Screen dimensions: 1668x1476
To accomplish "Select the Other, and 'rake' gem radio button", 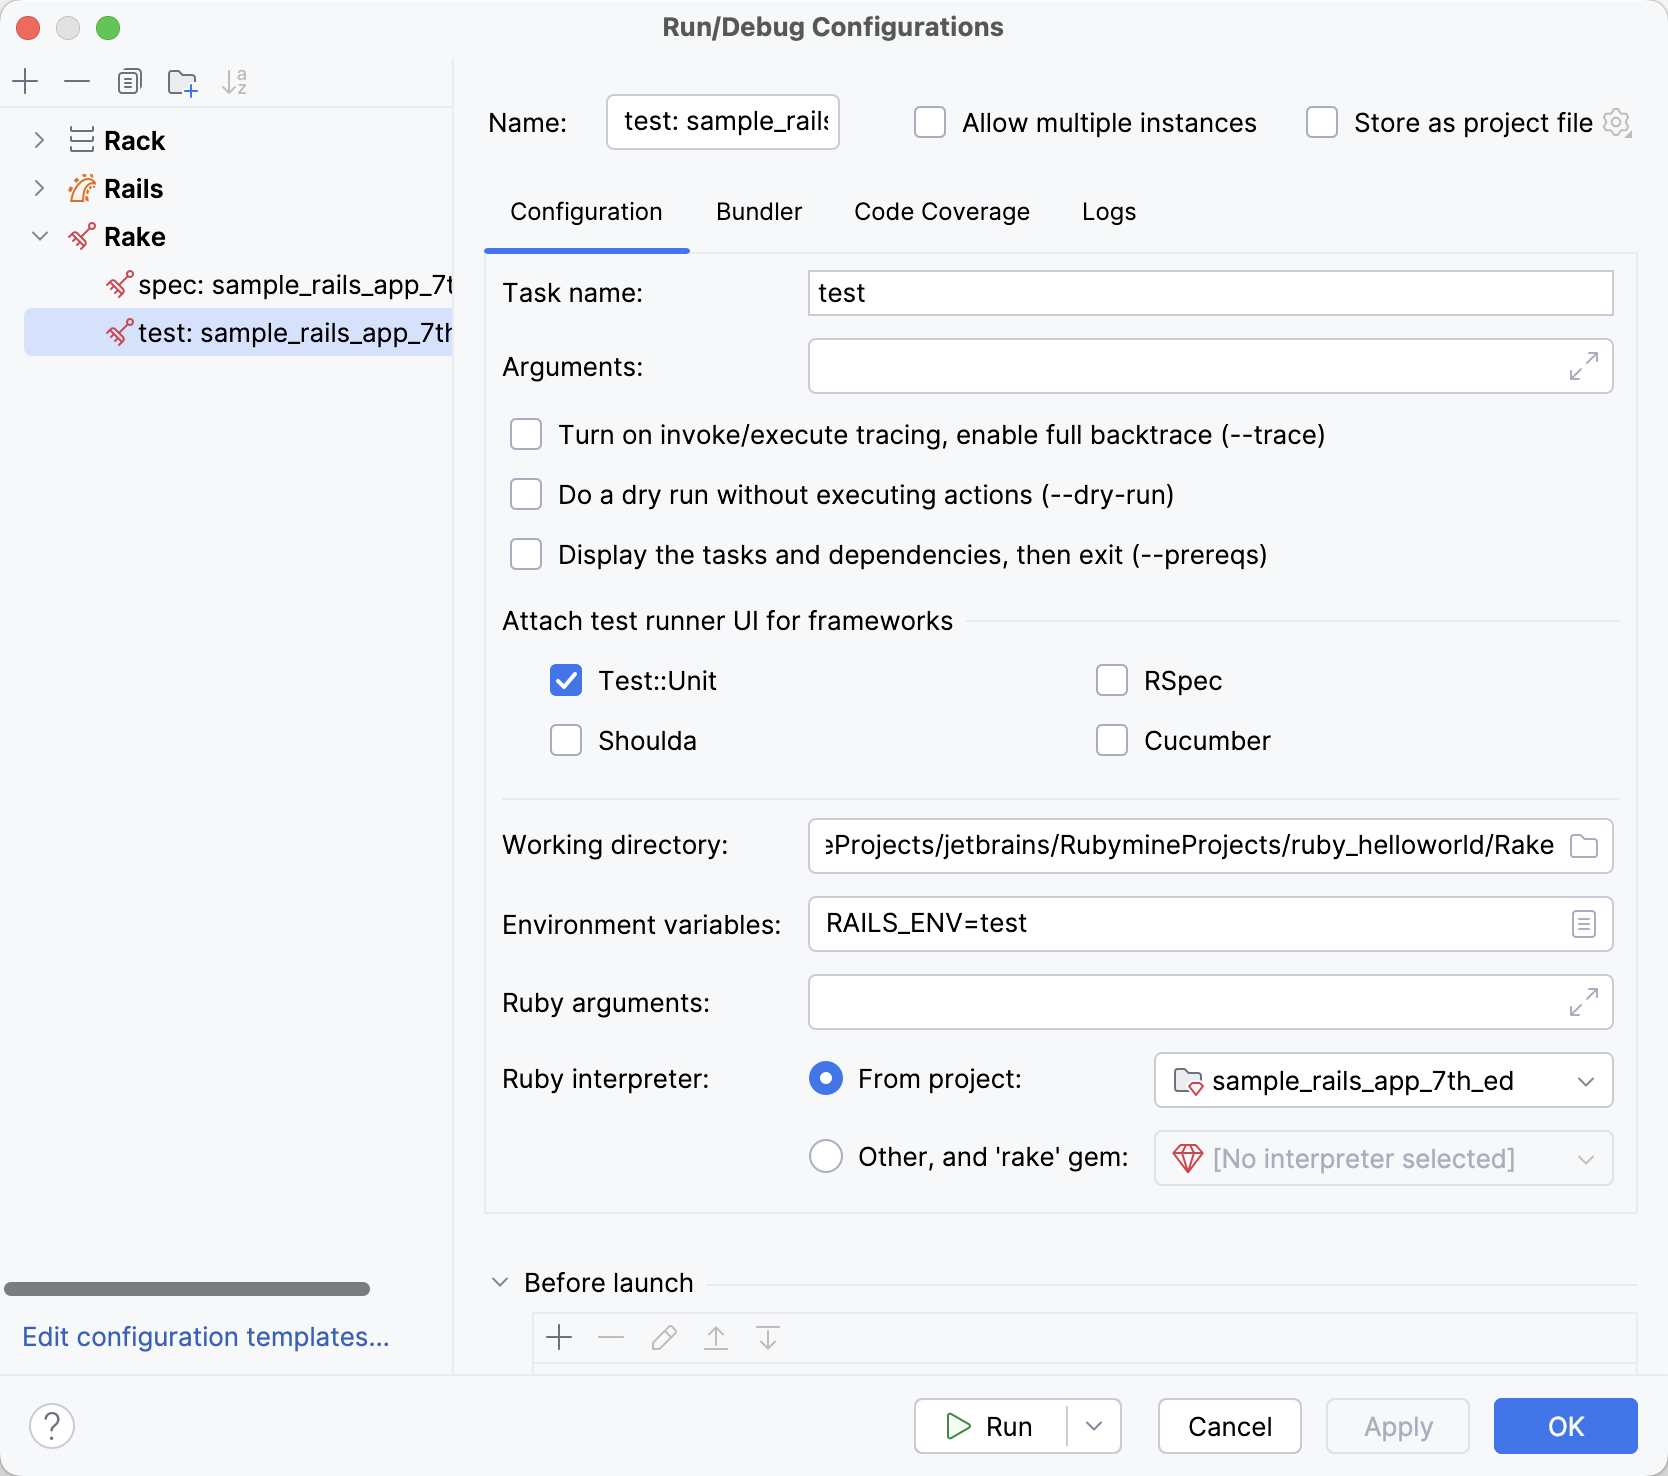I will [x=825, y=1157].
